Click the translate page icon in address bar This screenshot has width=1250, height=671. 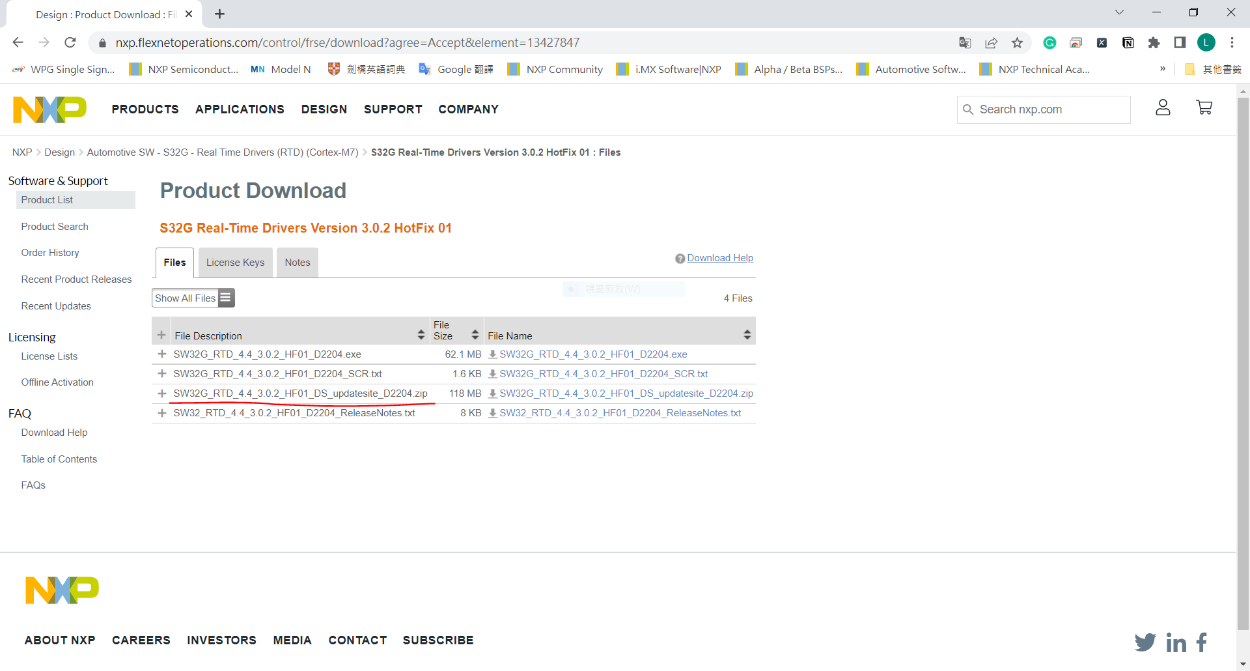[964, 43]
